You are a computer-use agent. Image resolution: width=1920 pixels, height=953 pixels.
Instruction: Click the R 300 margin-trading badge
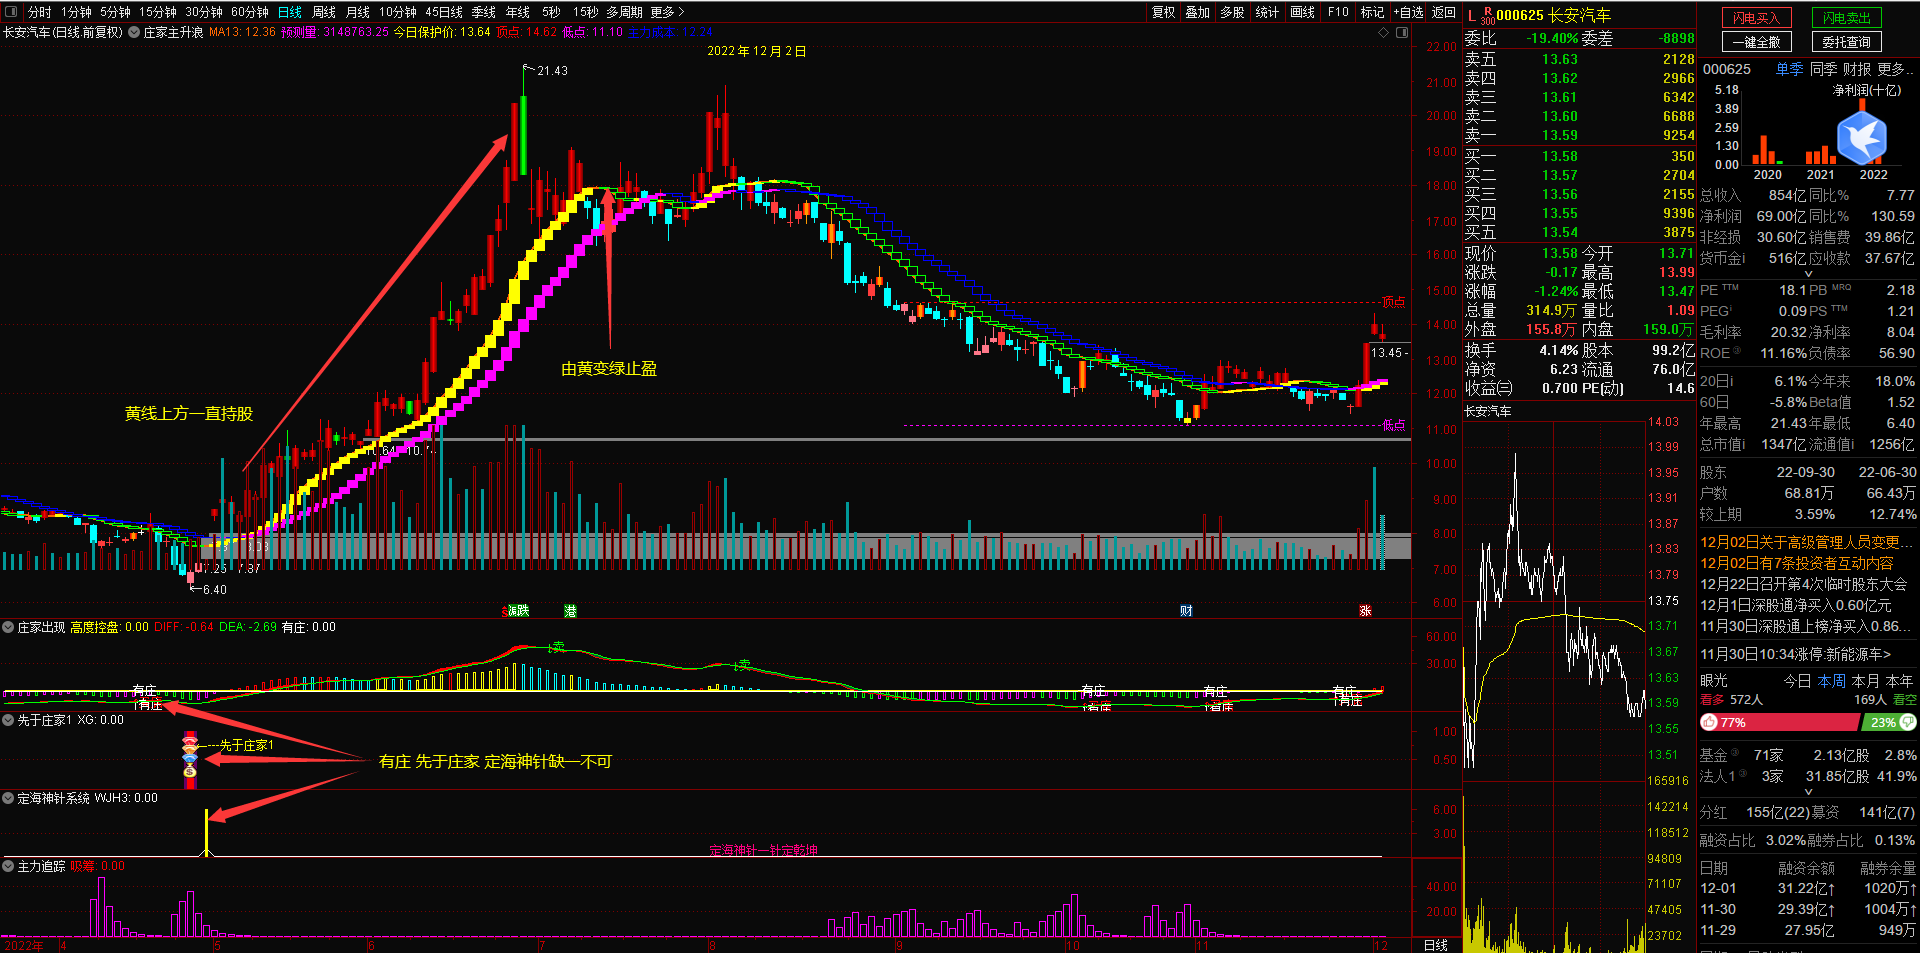(x=1488, y=16)
